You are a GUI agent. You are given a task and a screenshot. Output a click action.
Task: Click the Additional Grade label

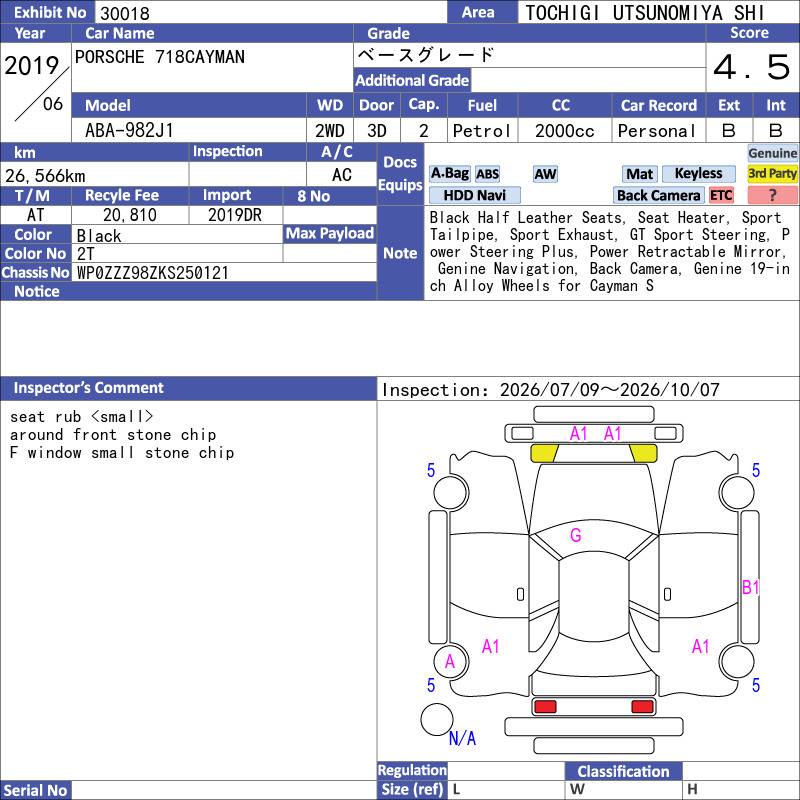(412, 80)
